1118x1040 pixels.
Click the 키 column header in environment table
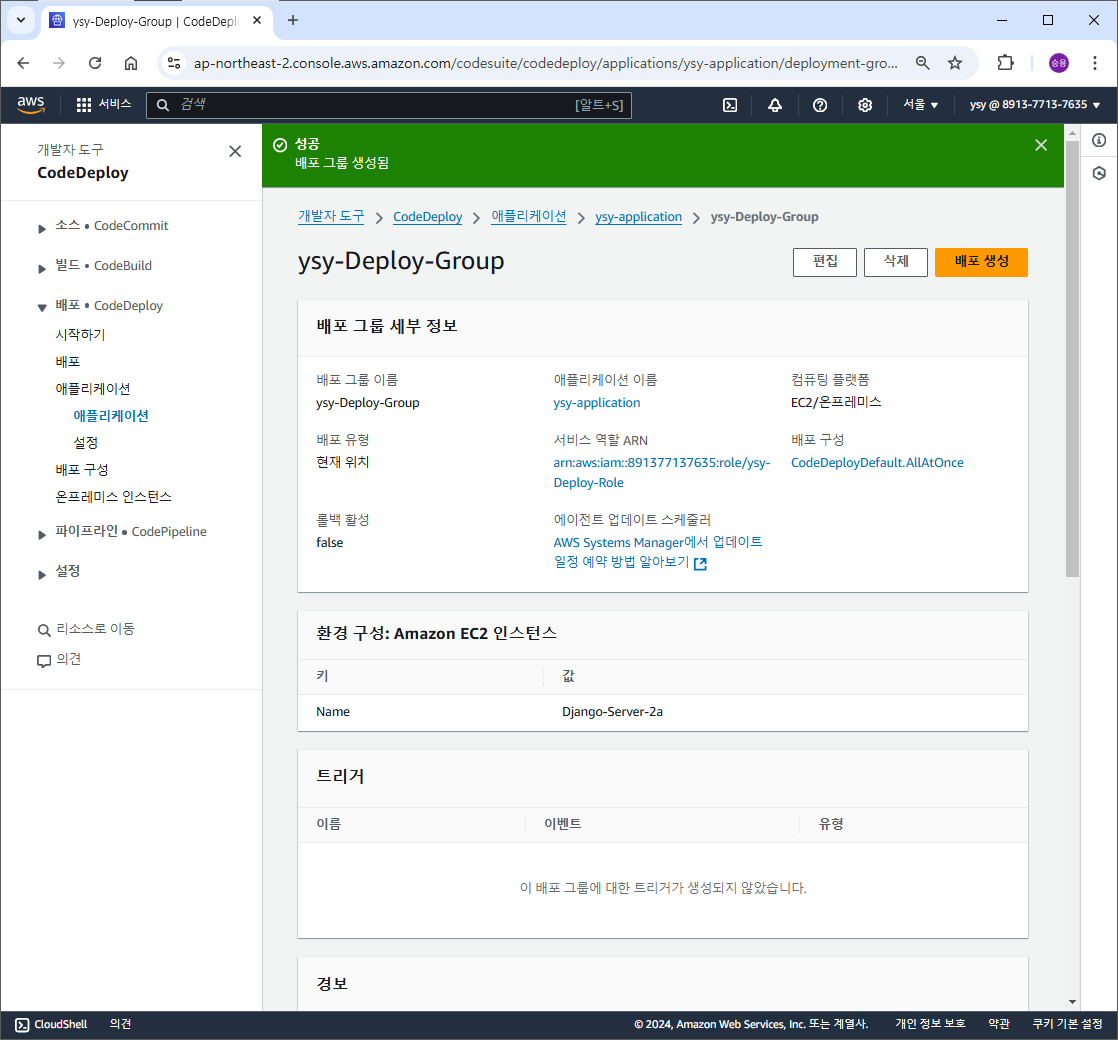322,676
